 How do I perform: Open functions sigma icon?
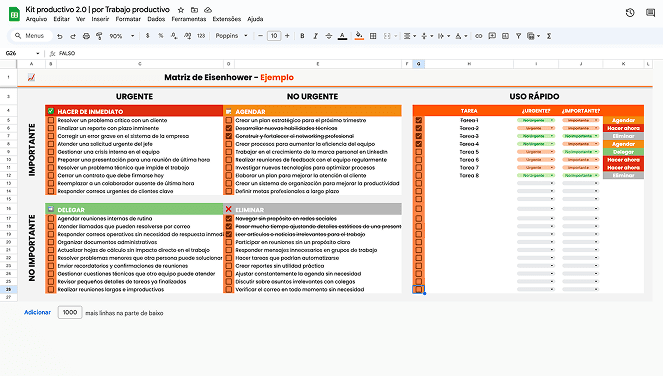549,36
